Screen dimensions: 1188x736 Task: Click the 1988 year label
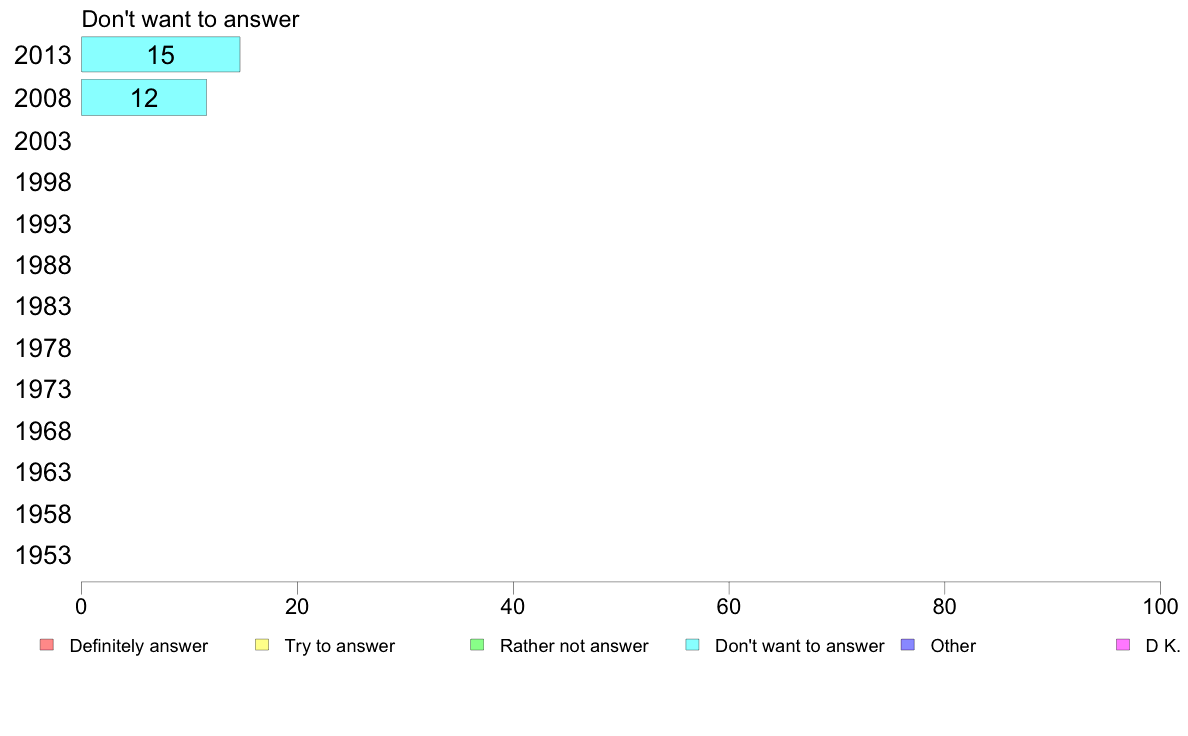pyautogui.click(x=42, y=265)
